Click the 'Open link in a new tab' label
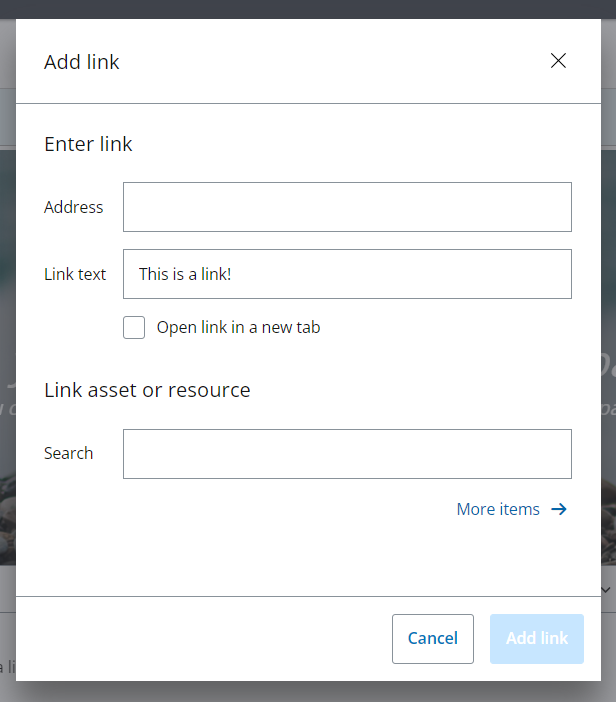The height and width of the screenshot is (702, 616). point(238,327)
